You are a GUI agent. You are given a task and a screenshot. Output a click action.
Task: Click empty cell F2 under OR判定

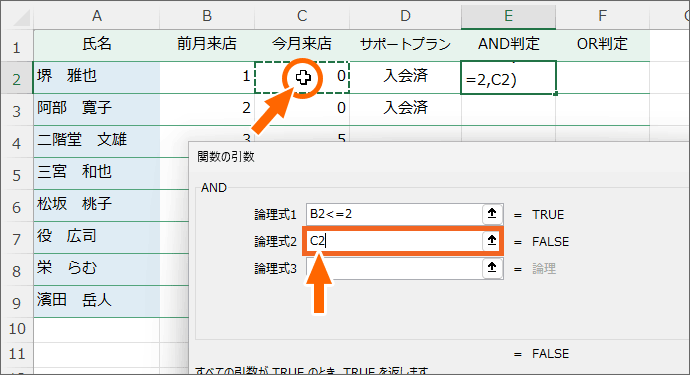(602, 77)
